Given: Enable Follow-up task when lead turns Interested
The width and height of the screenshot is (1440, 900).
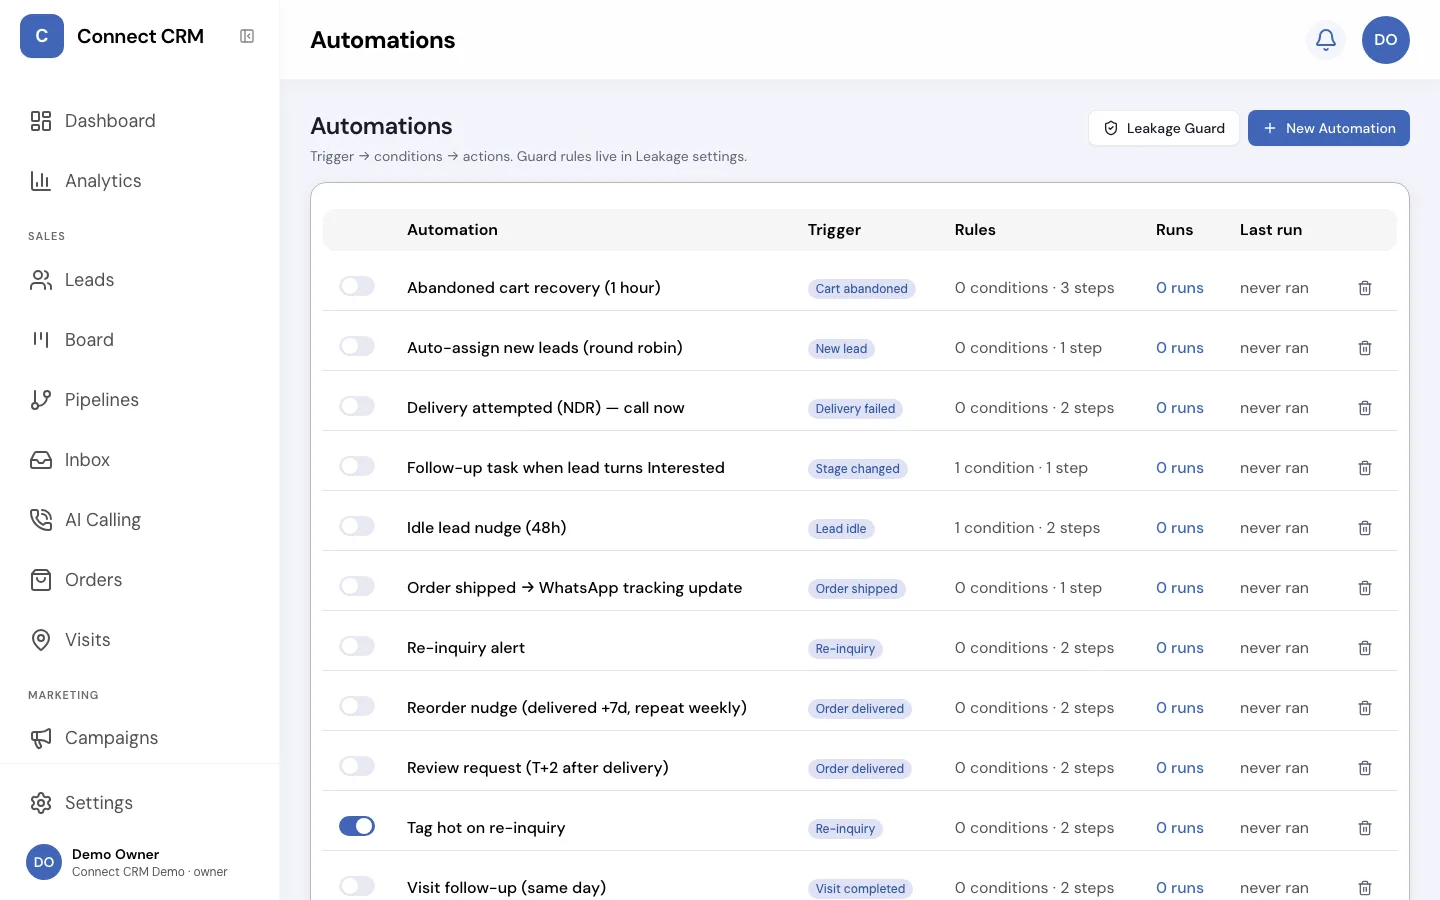Looking at the screenshot, I should tap(357, 466).
